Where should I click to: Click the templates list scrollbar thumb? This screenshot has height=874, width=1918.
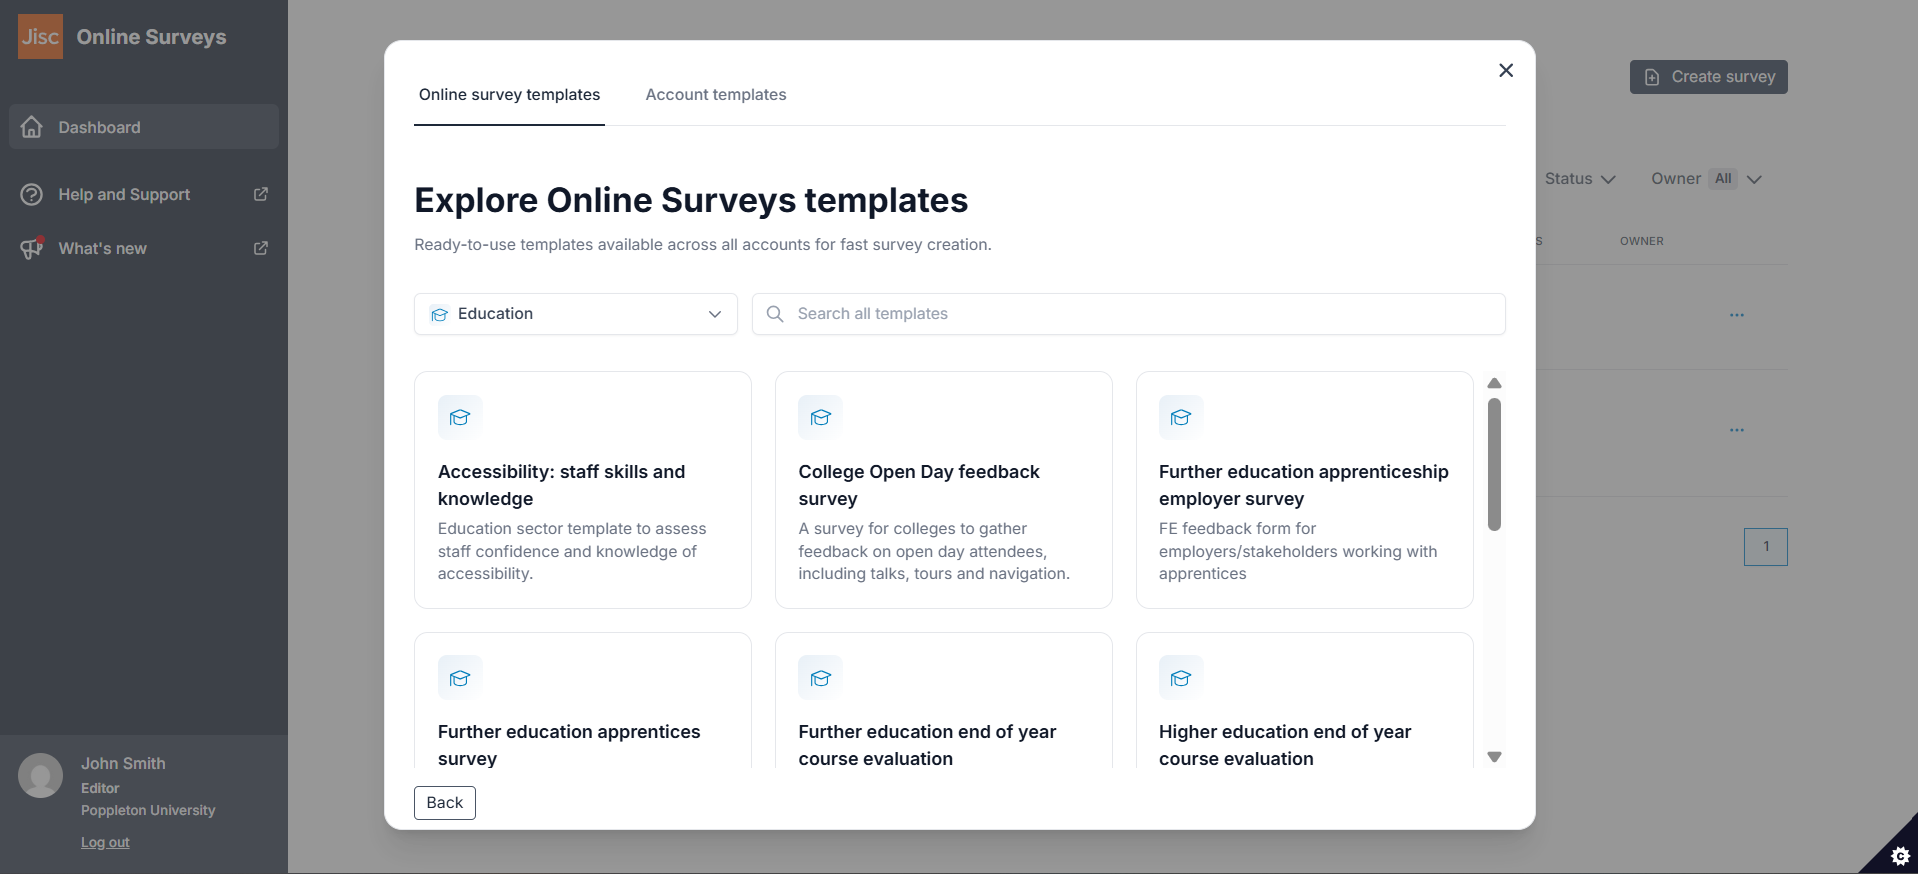pos(1495,465)
